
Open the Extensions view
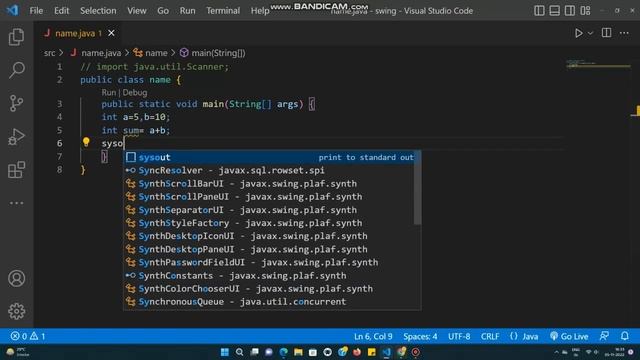pyautogui.click(x=16, y=170)
